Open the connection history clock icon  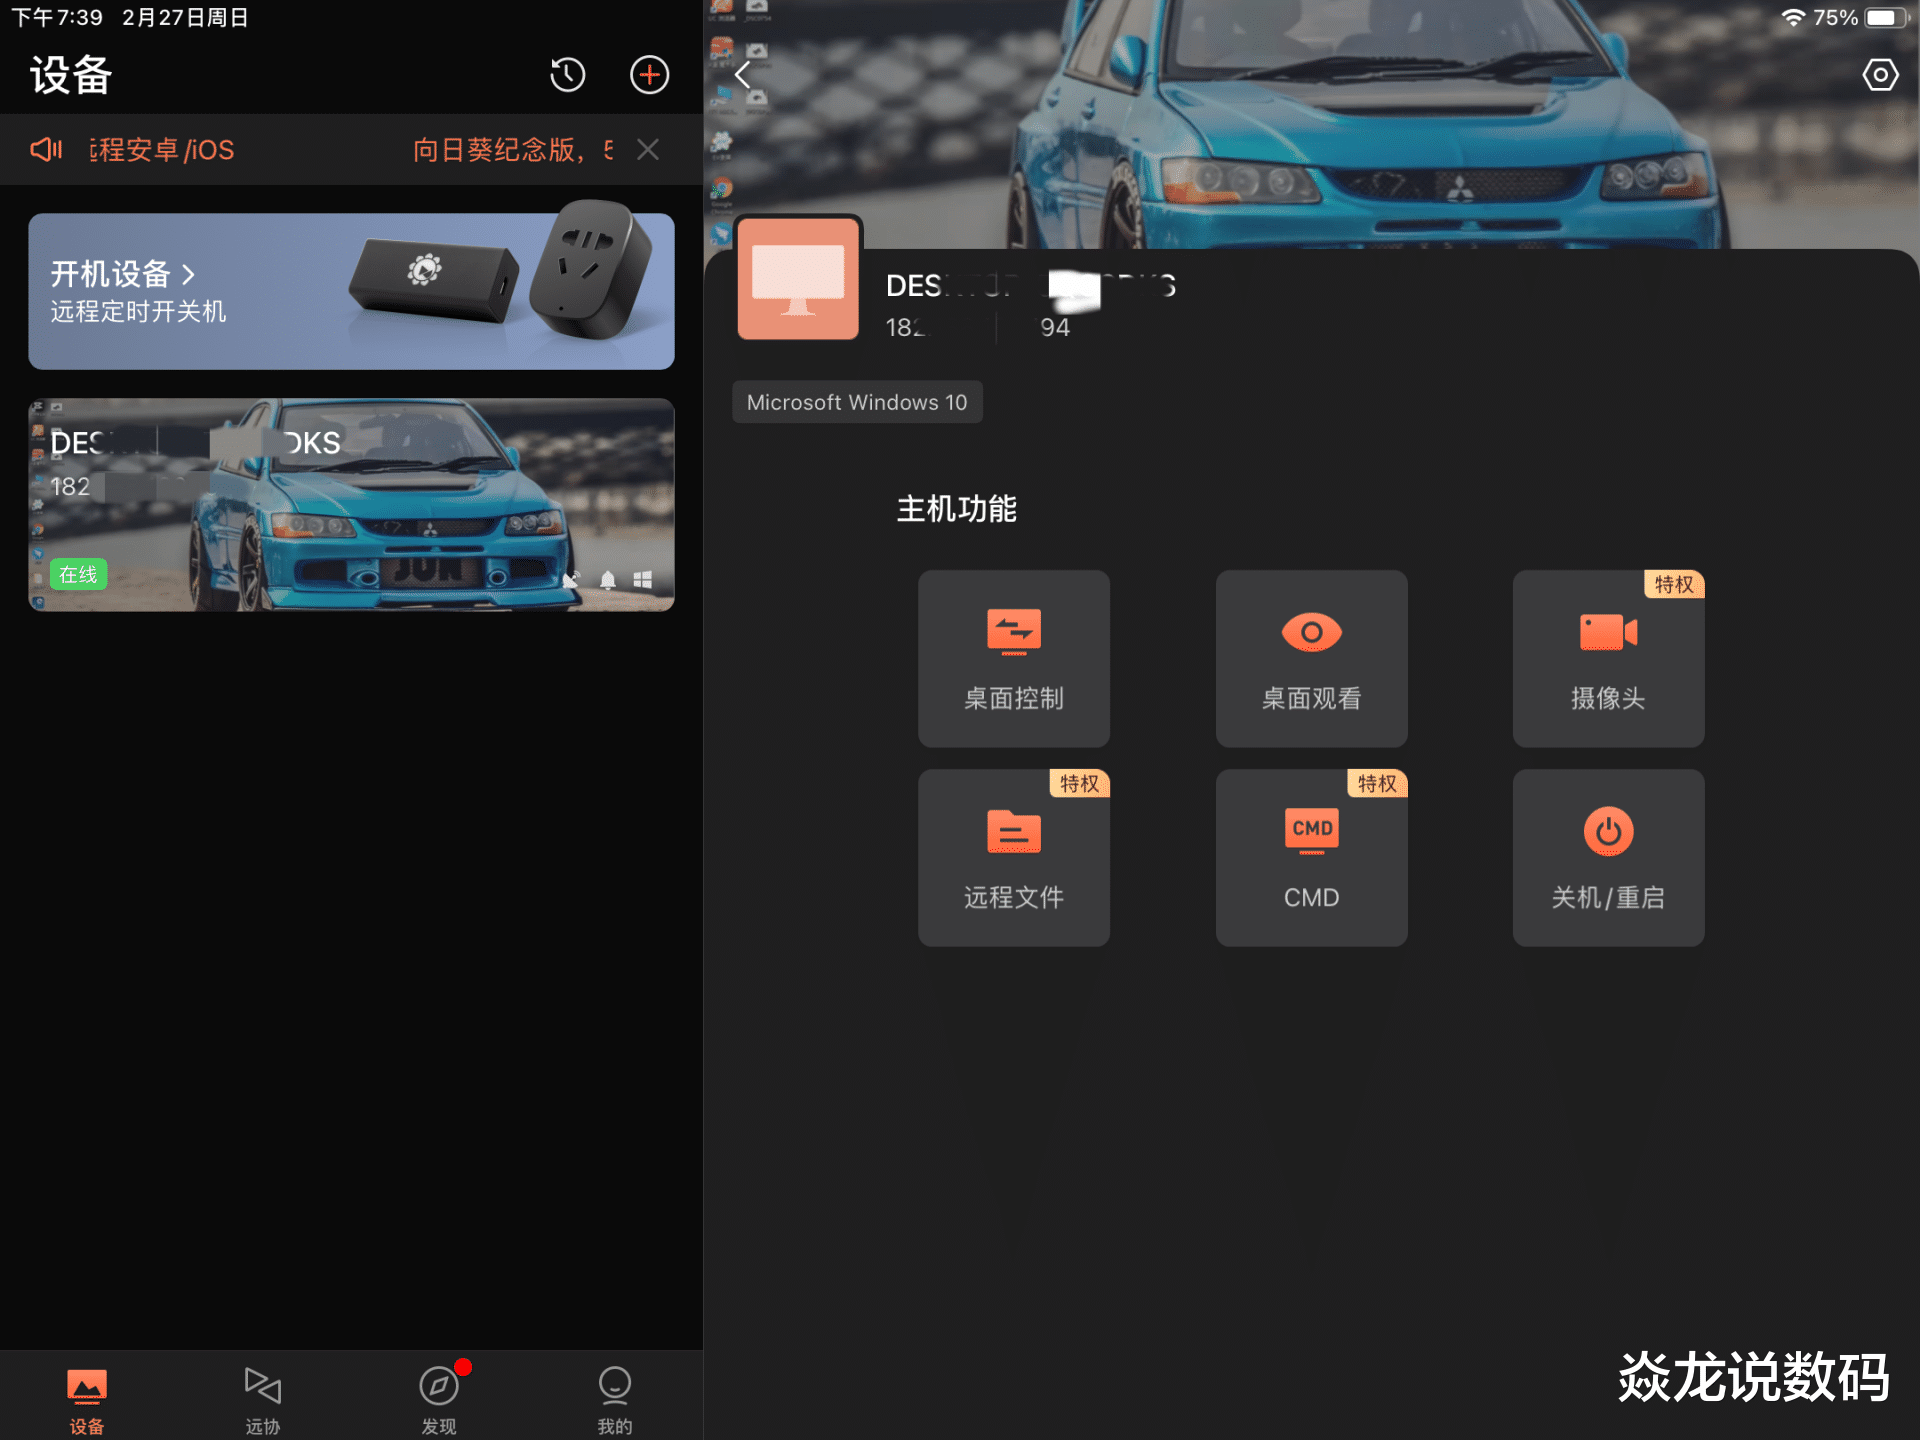567,75
